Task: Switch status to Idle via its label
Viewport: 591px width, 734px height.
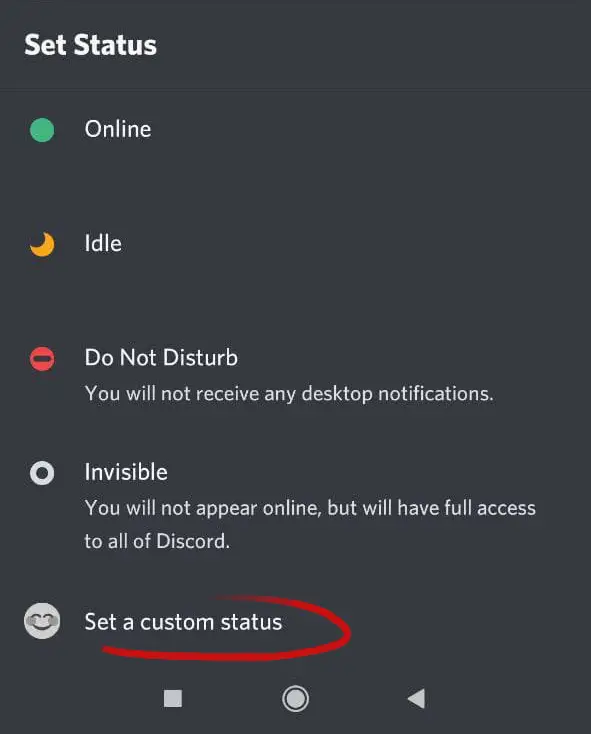Action: tap(103, 243)
